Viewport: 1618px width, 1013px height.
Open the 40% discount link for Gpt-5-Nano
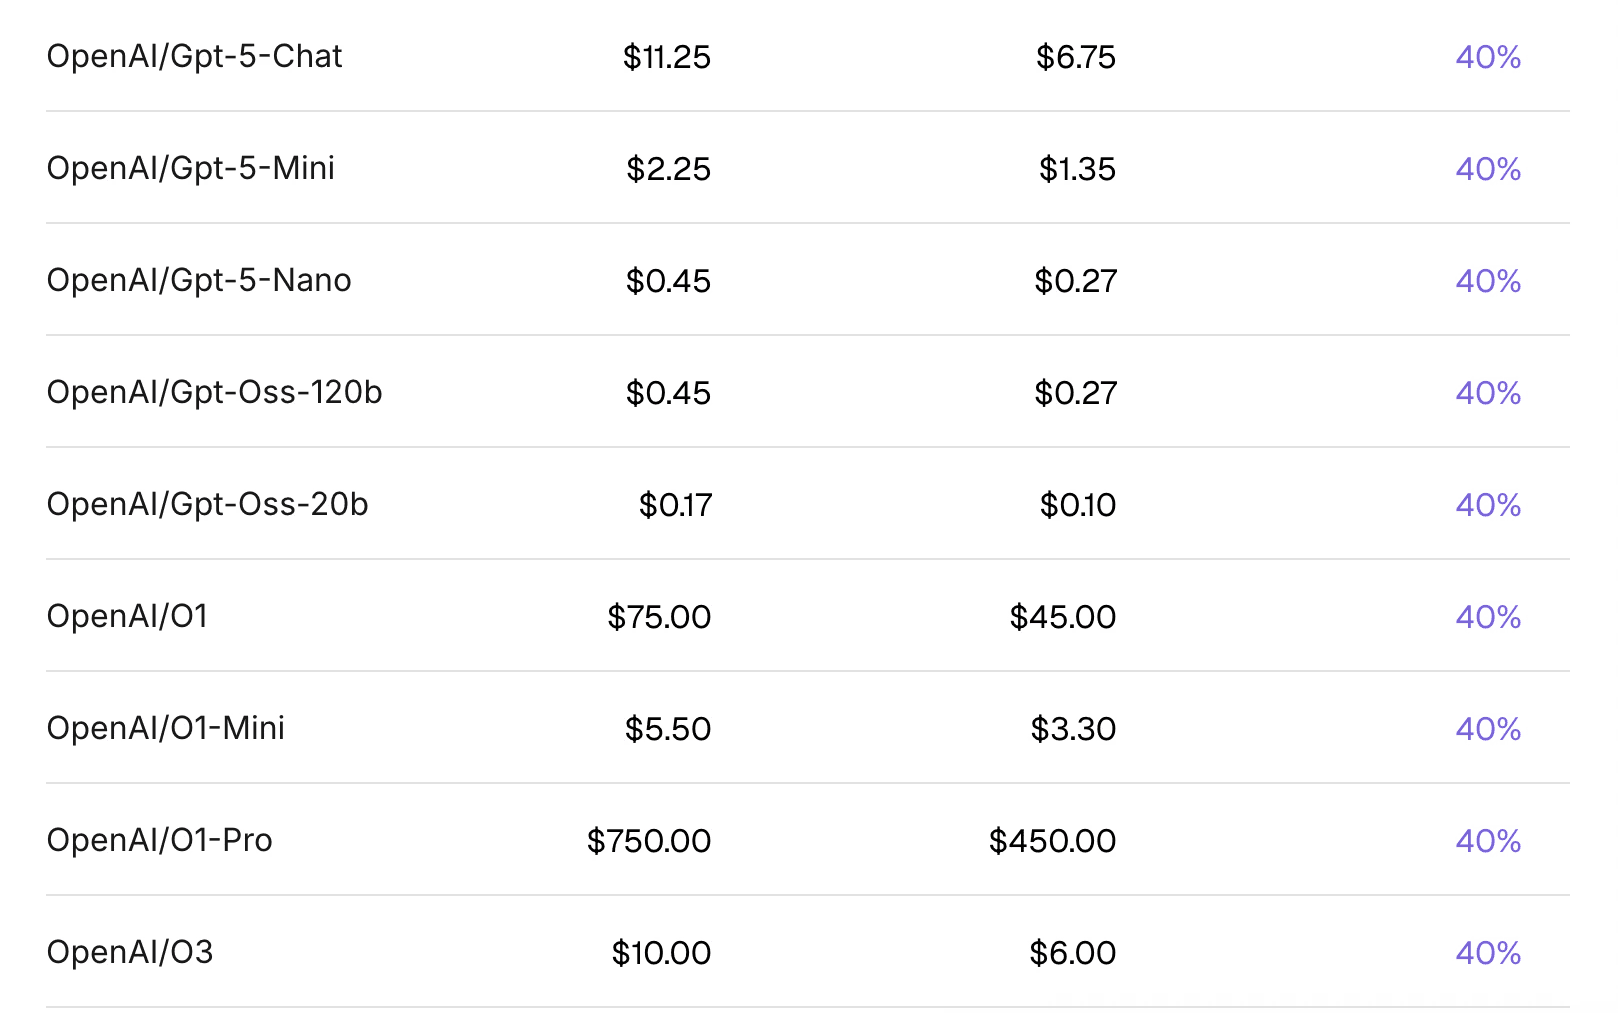(1488, 281)
